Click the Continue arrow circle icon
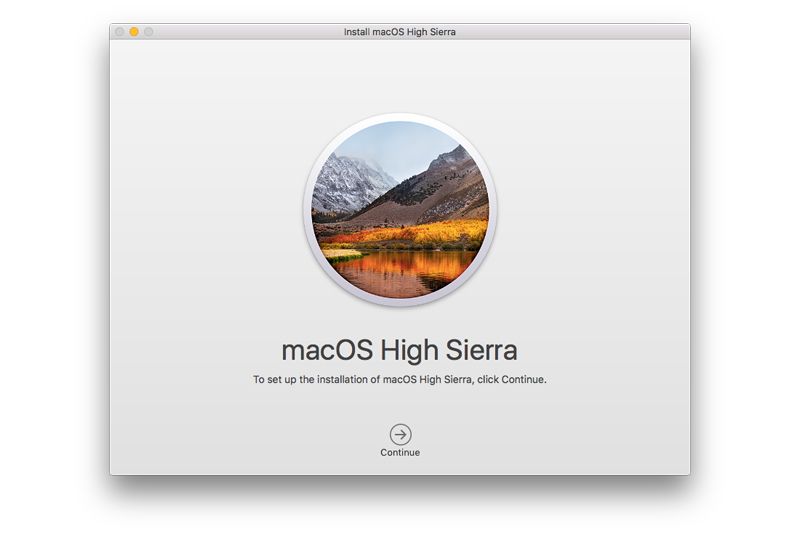Viewport: 800px width, 533px height. [401, 435]
